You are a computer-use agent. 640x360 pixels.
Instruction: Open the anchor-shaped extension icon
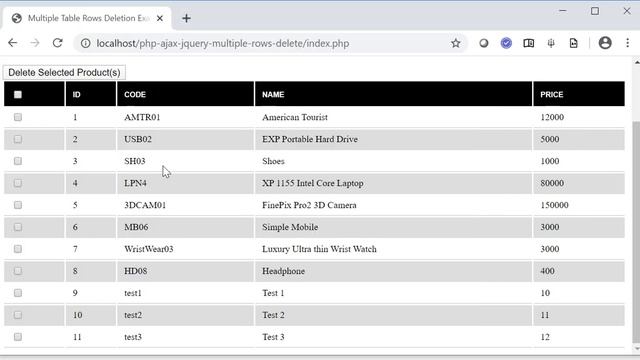point(551,43)
